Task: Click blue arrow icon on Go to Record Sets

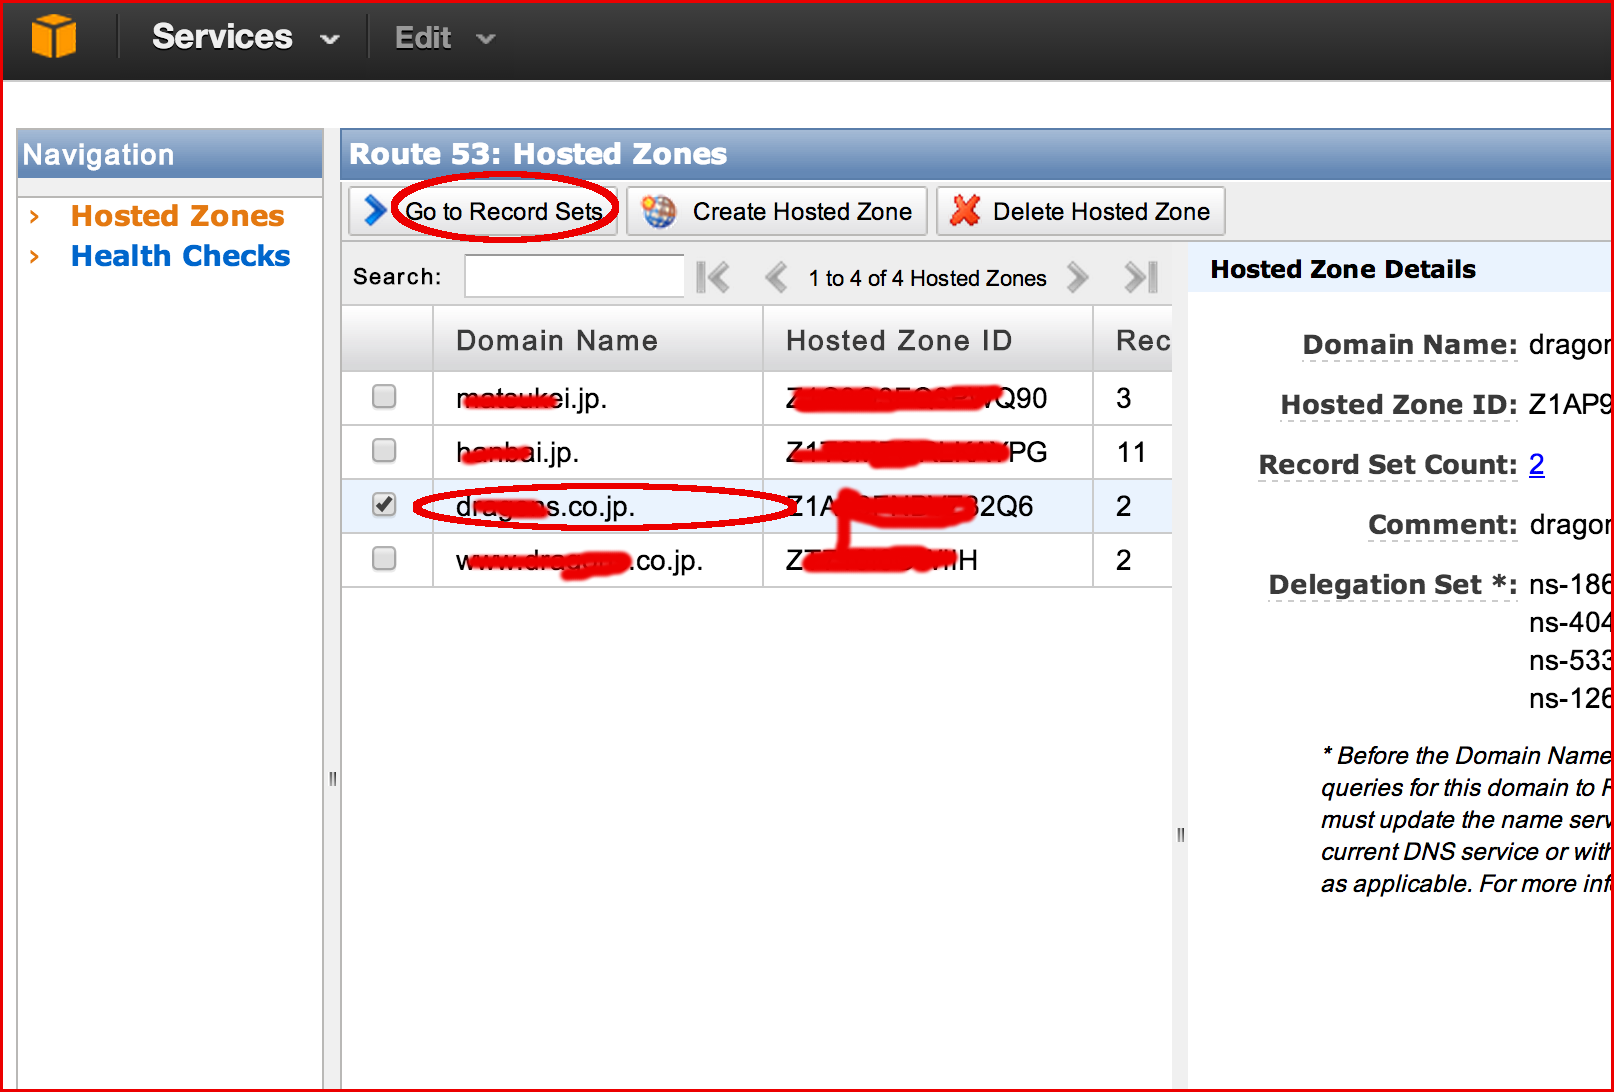Action: pyautogui.click(x=375, y=210)
